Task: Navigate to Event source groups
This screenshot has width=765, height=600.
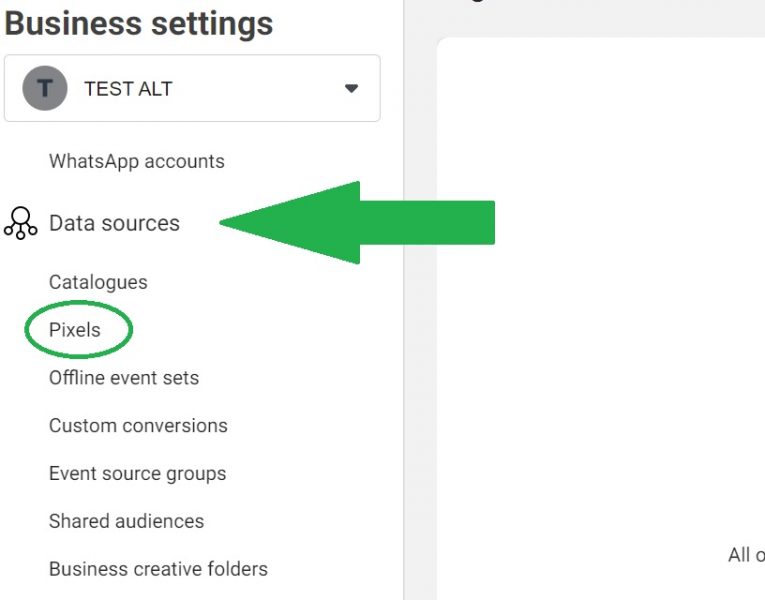Action: [x=137, y=474]
